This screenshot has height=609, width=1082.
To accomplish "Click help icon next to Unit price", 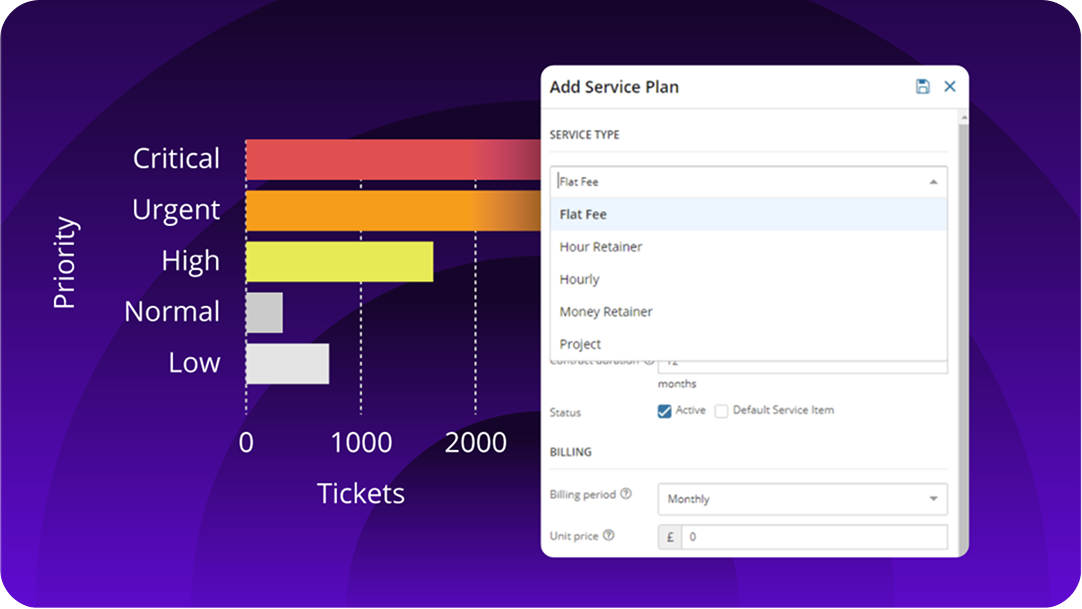I will tap(609, 536).
